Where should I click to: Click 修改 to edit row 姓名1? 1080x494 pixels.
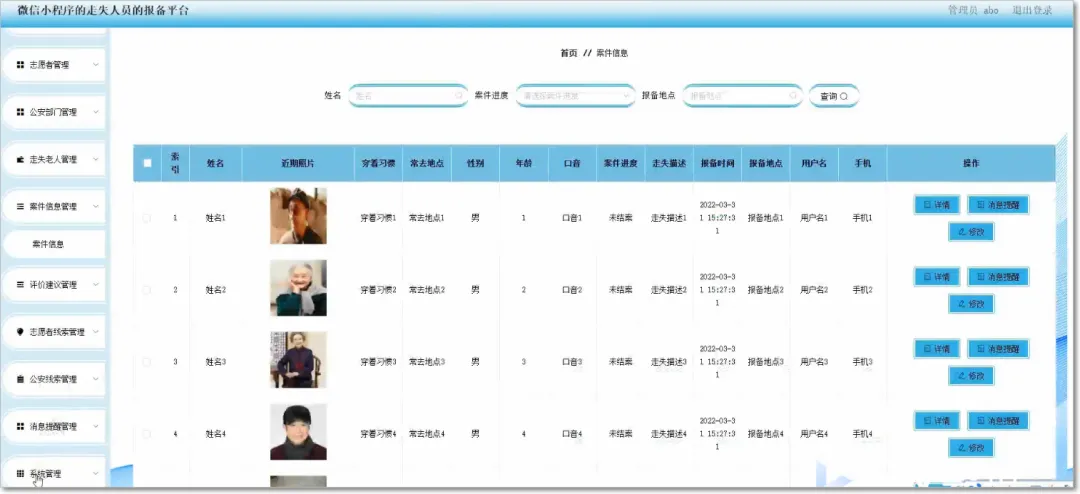(x=971, y=232)
